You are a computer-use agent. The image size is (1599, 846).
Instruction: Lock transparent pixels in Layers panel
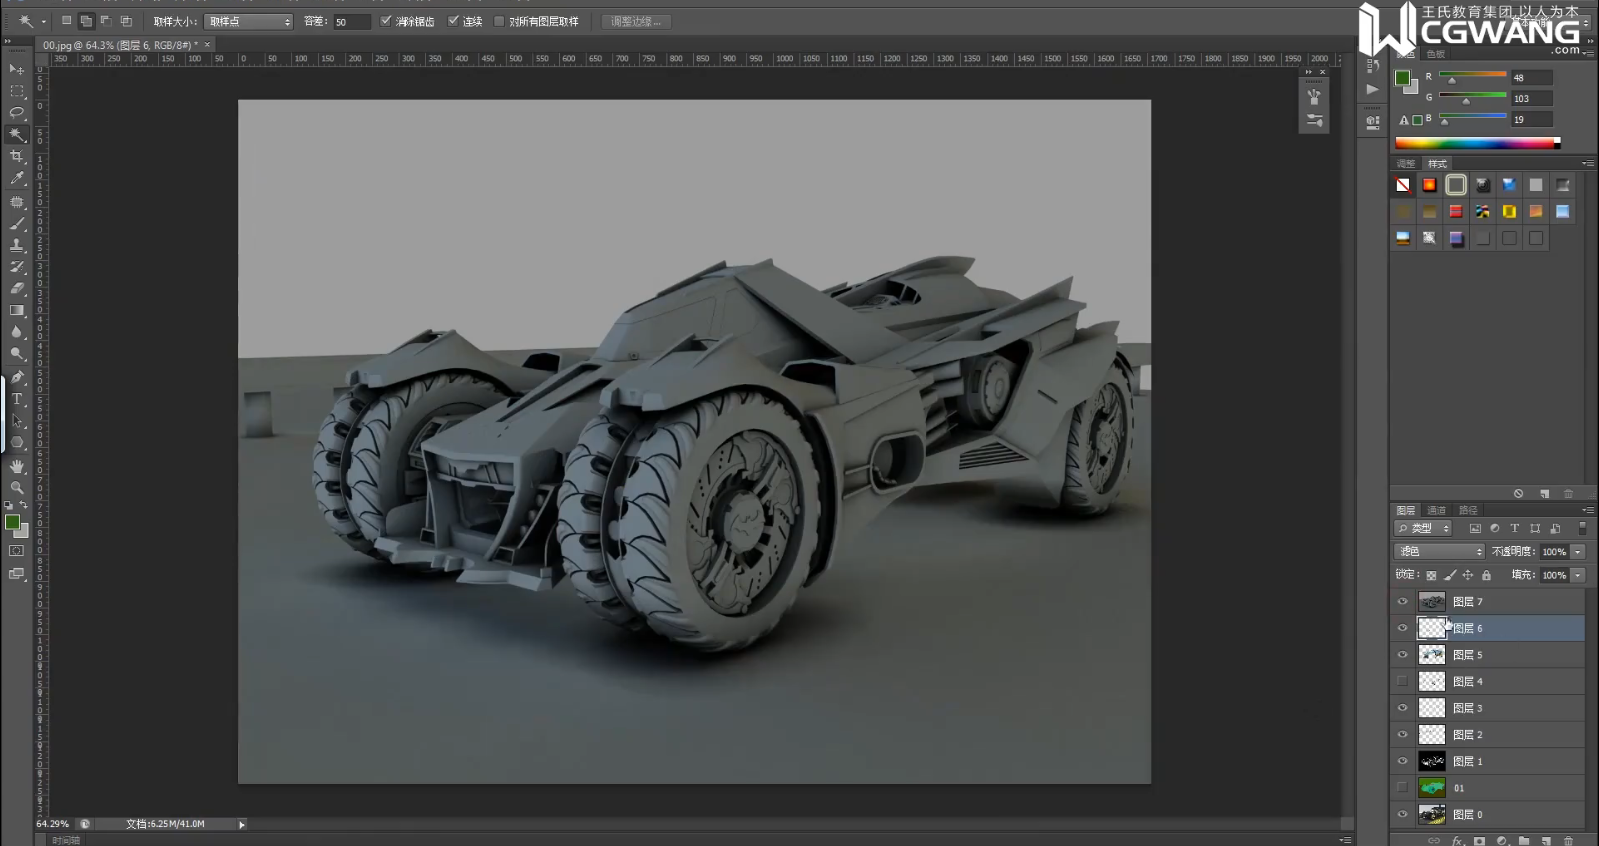pos(1431,575)
